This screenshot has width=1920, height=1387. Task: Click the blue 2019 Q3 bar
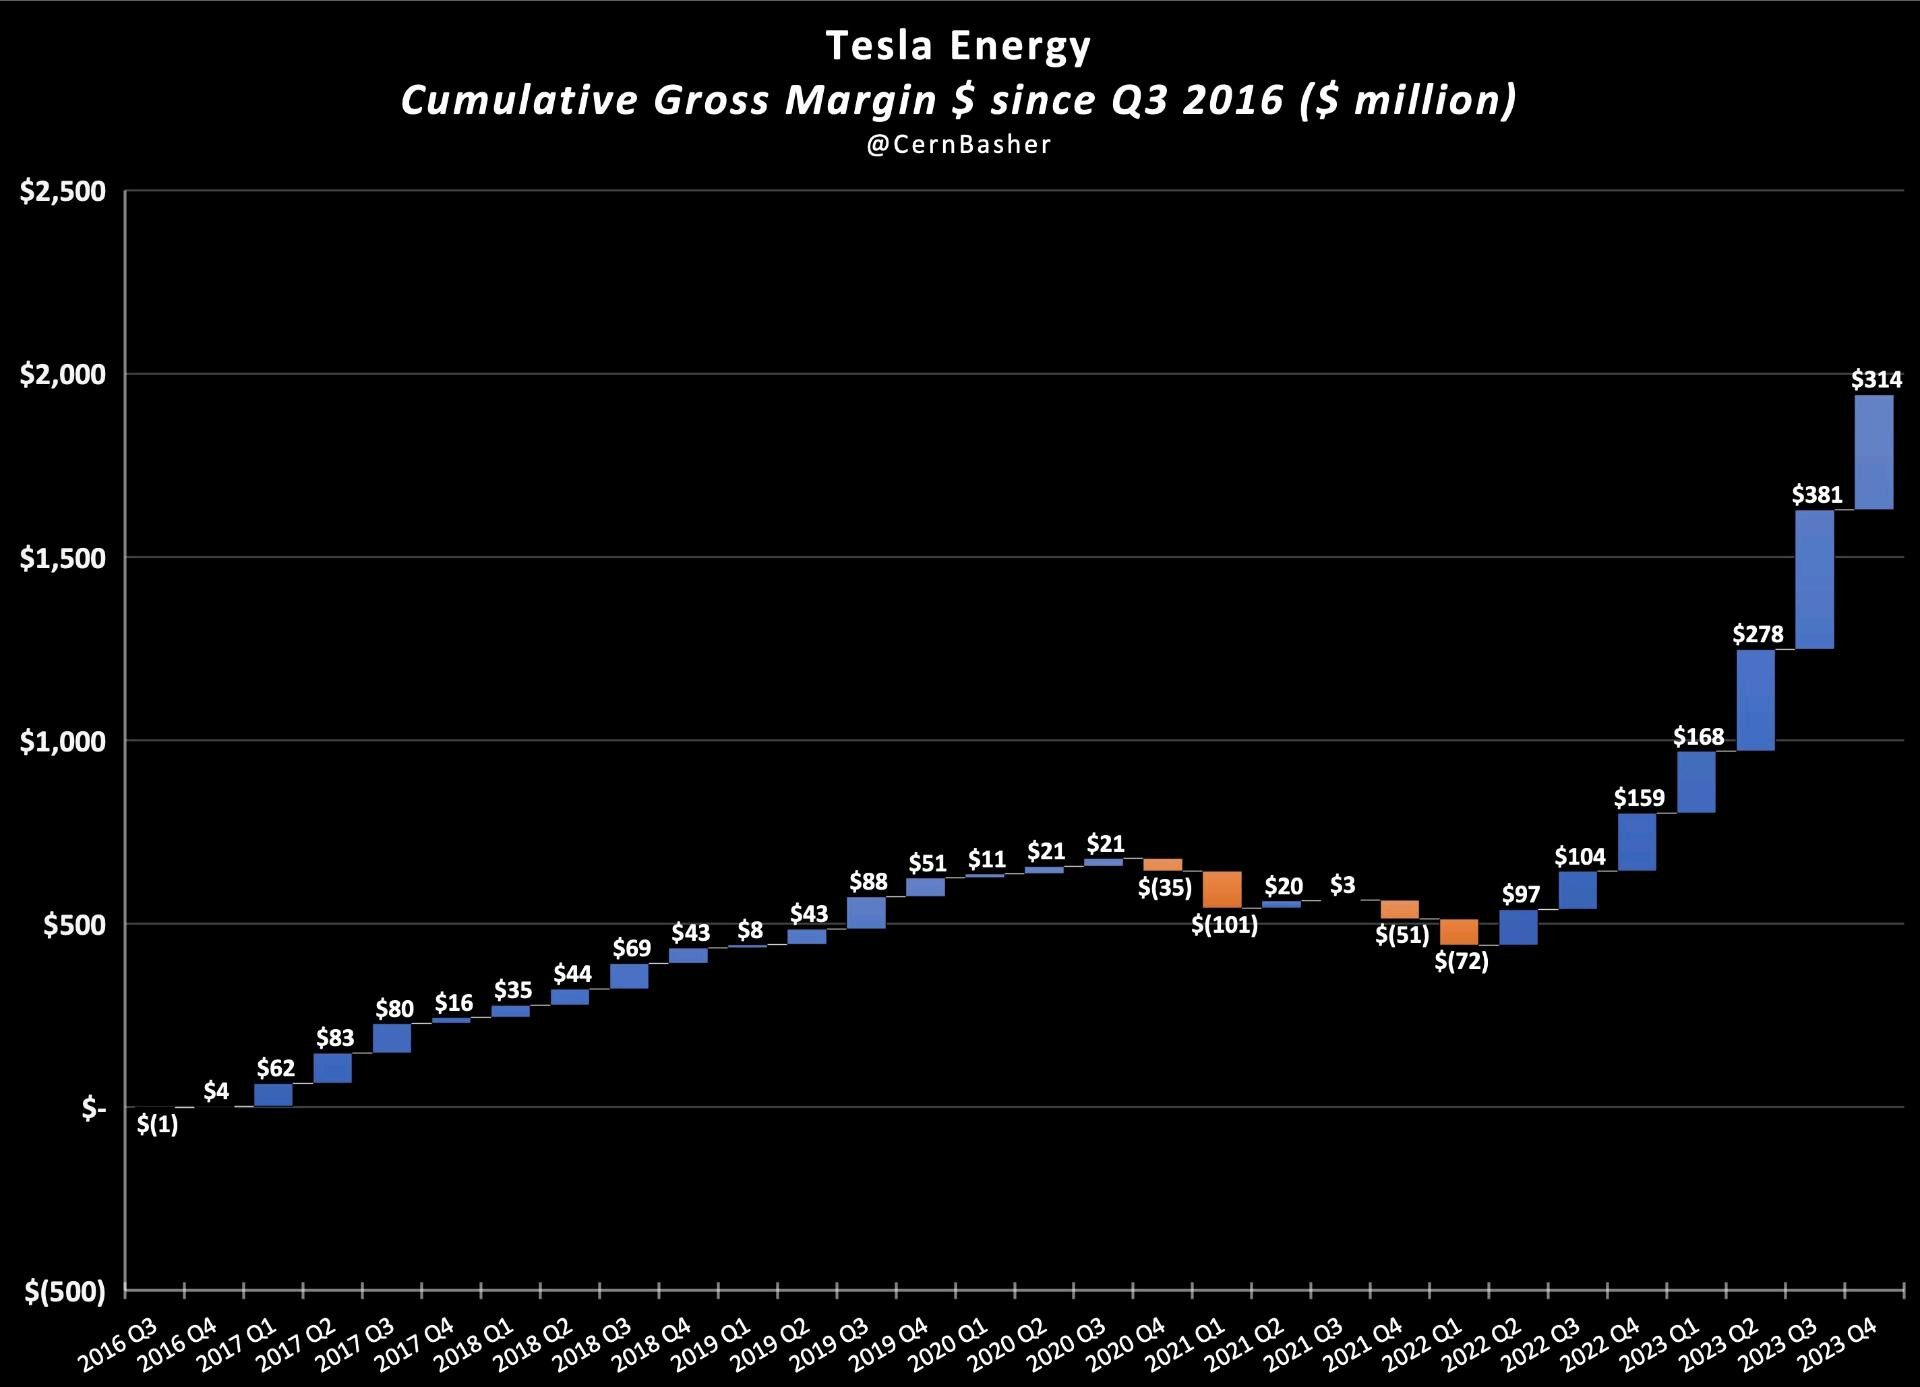(866, 912)
